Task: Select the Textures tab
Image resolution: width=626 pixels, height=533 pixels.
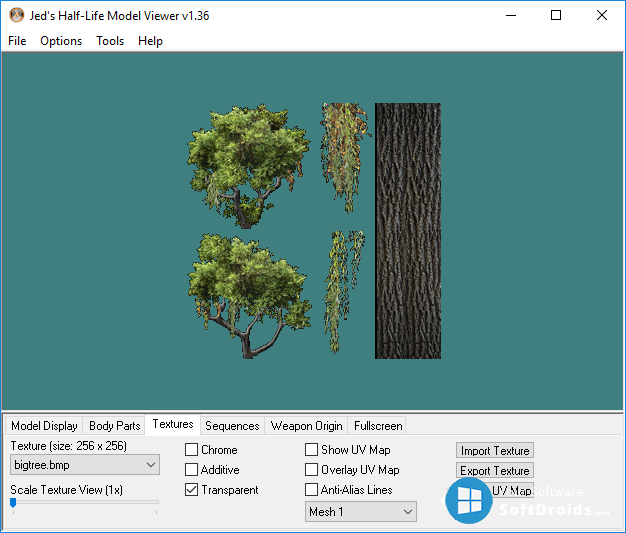Action: 173,424
